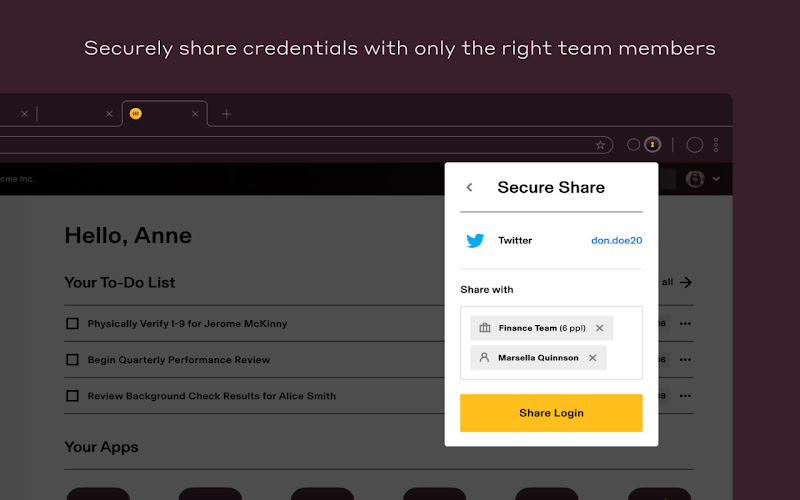Image resolution: width=800 pixels, height=500 pixels.
Task: Close the active tab with yellow icon
Action: coord(195,114)
